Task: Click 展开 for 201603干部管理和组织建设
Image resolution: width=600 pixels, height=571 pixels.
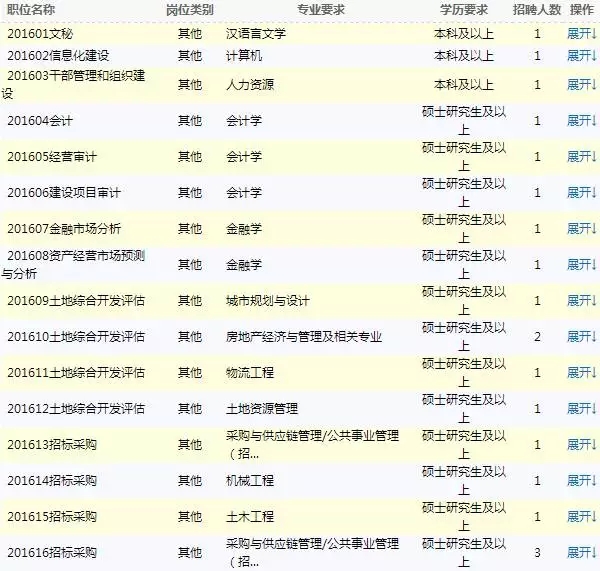Action: tap(581, 85)
